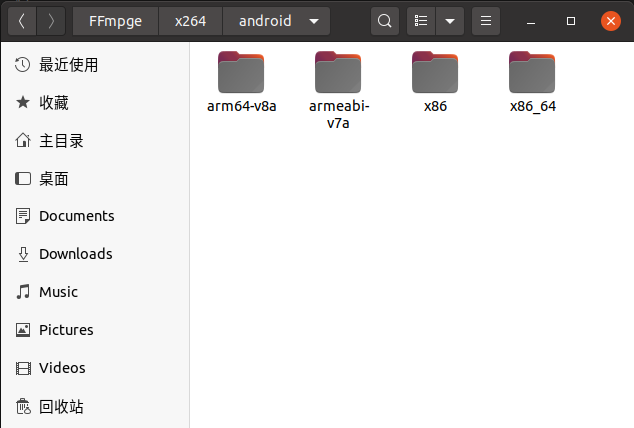
Task: Navigate to x264 in path bar
Action: point(190,20)
